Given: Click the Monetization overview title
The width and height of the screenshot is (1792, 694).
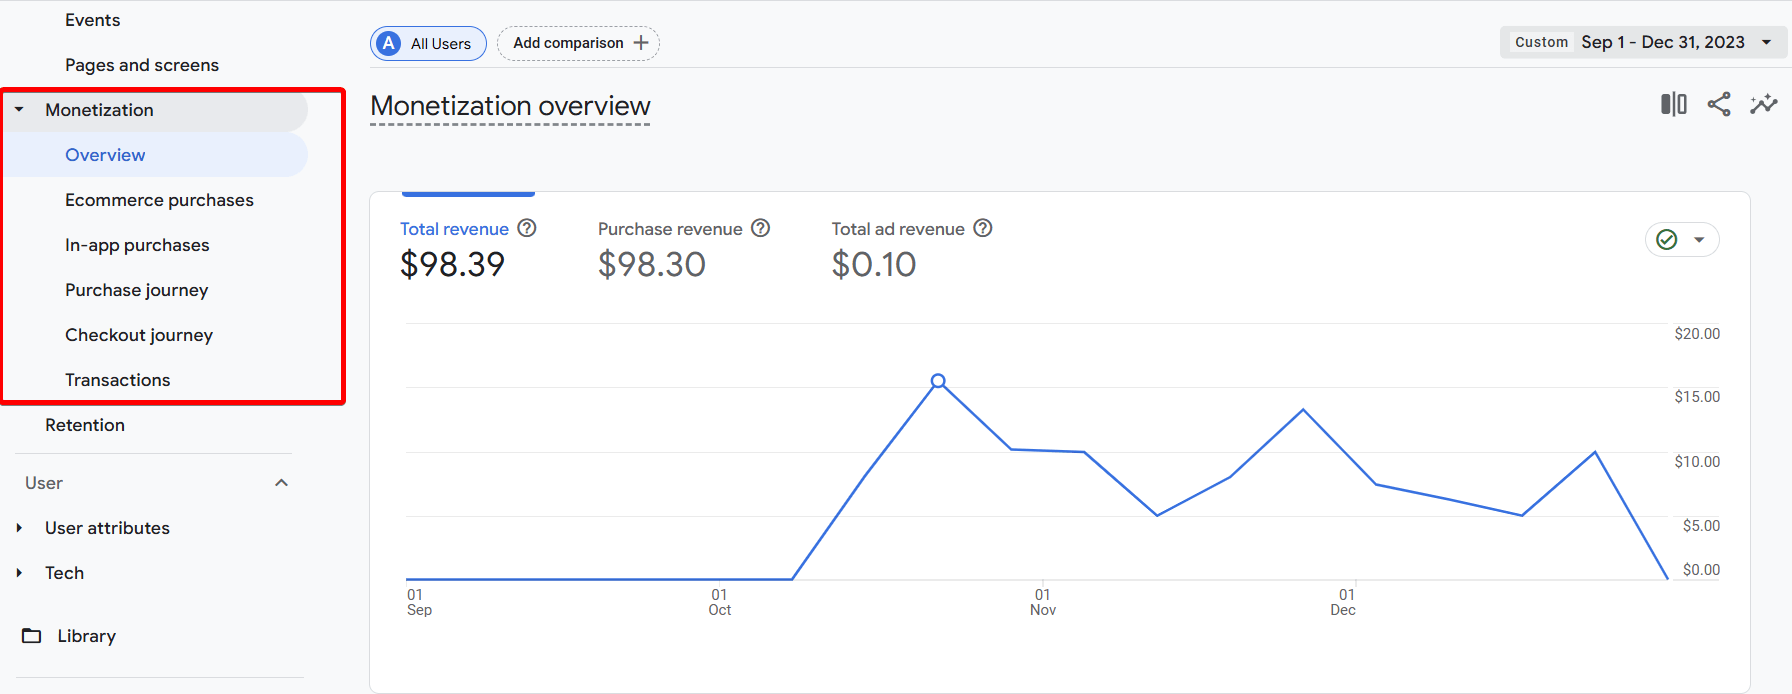Looking at the screenshot, I should [x=510, y=106].
